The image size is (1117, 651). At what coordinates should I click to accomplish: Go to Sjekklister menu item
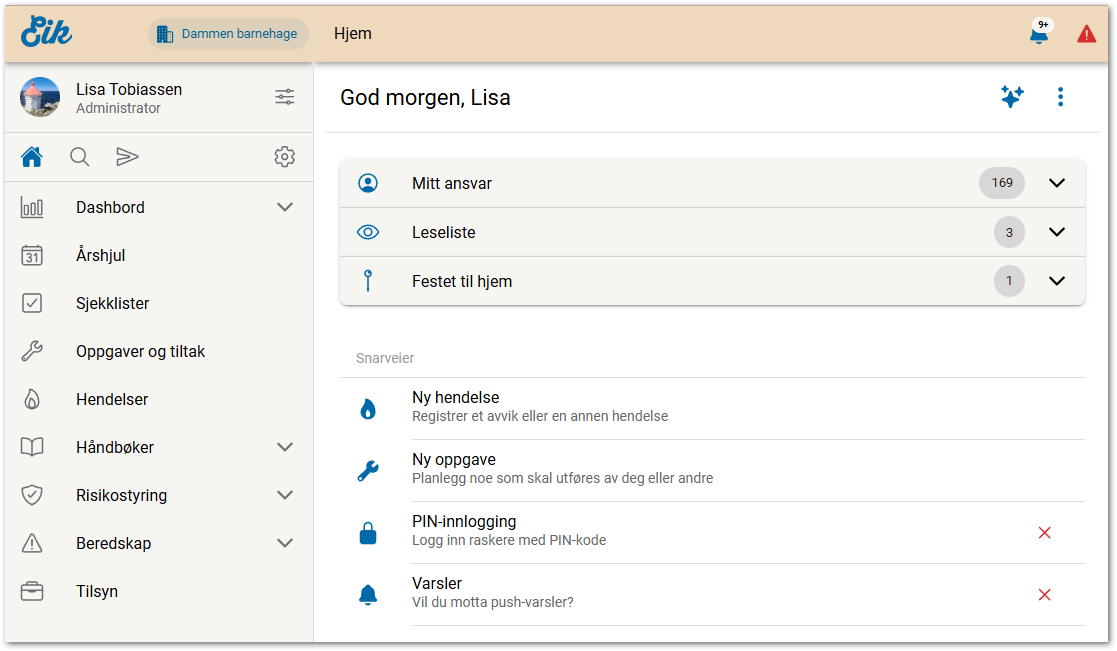pyautogui.click(x=112, y=303)
